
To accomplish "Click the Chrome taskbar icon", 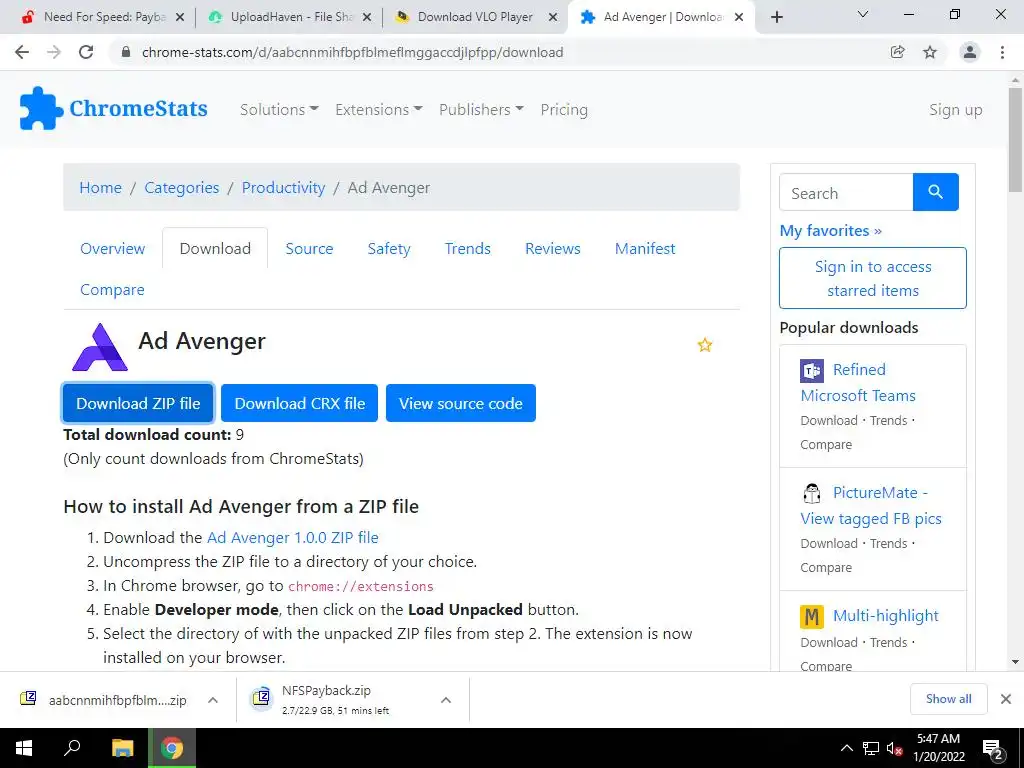I will tap(172, 748).
